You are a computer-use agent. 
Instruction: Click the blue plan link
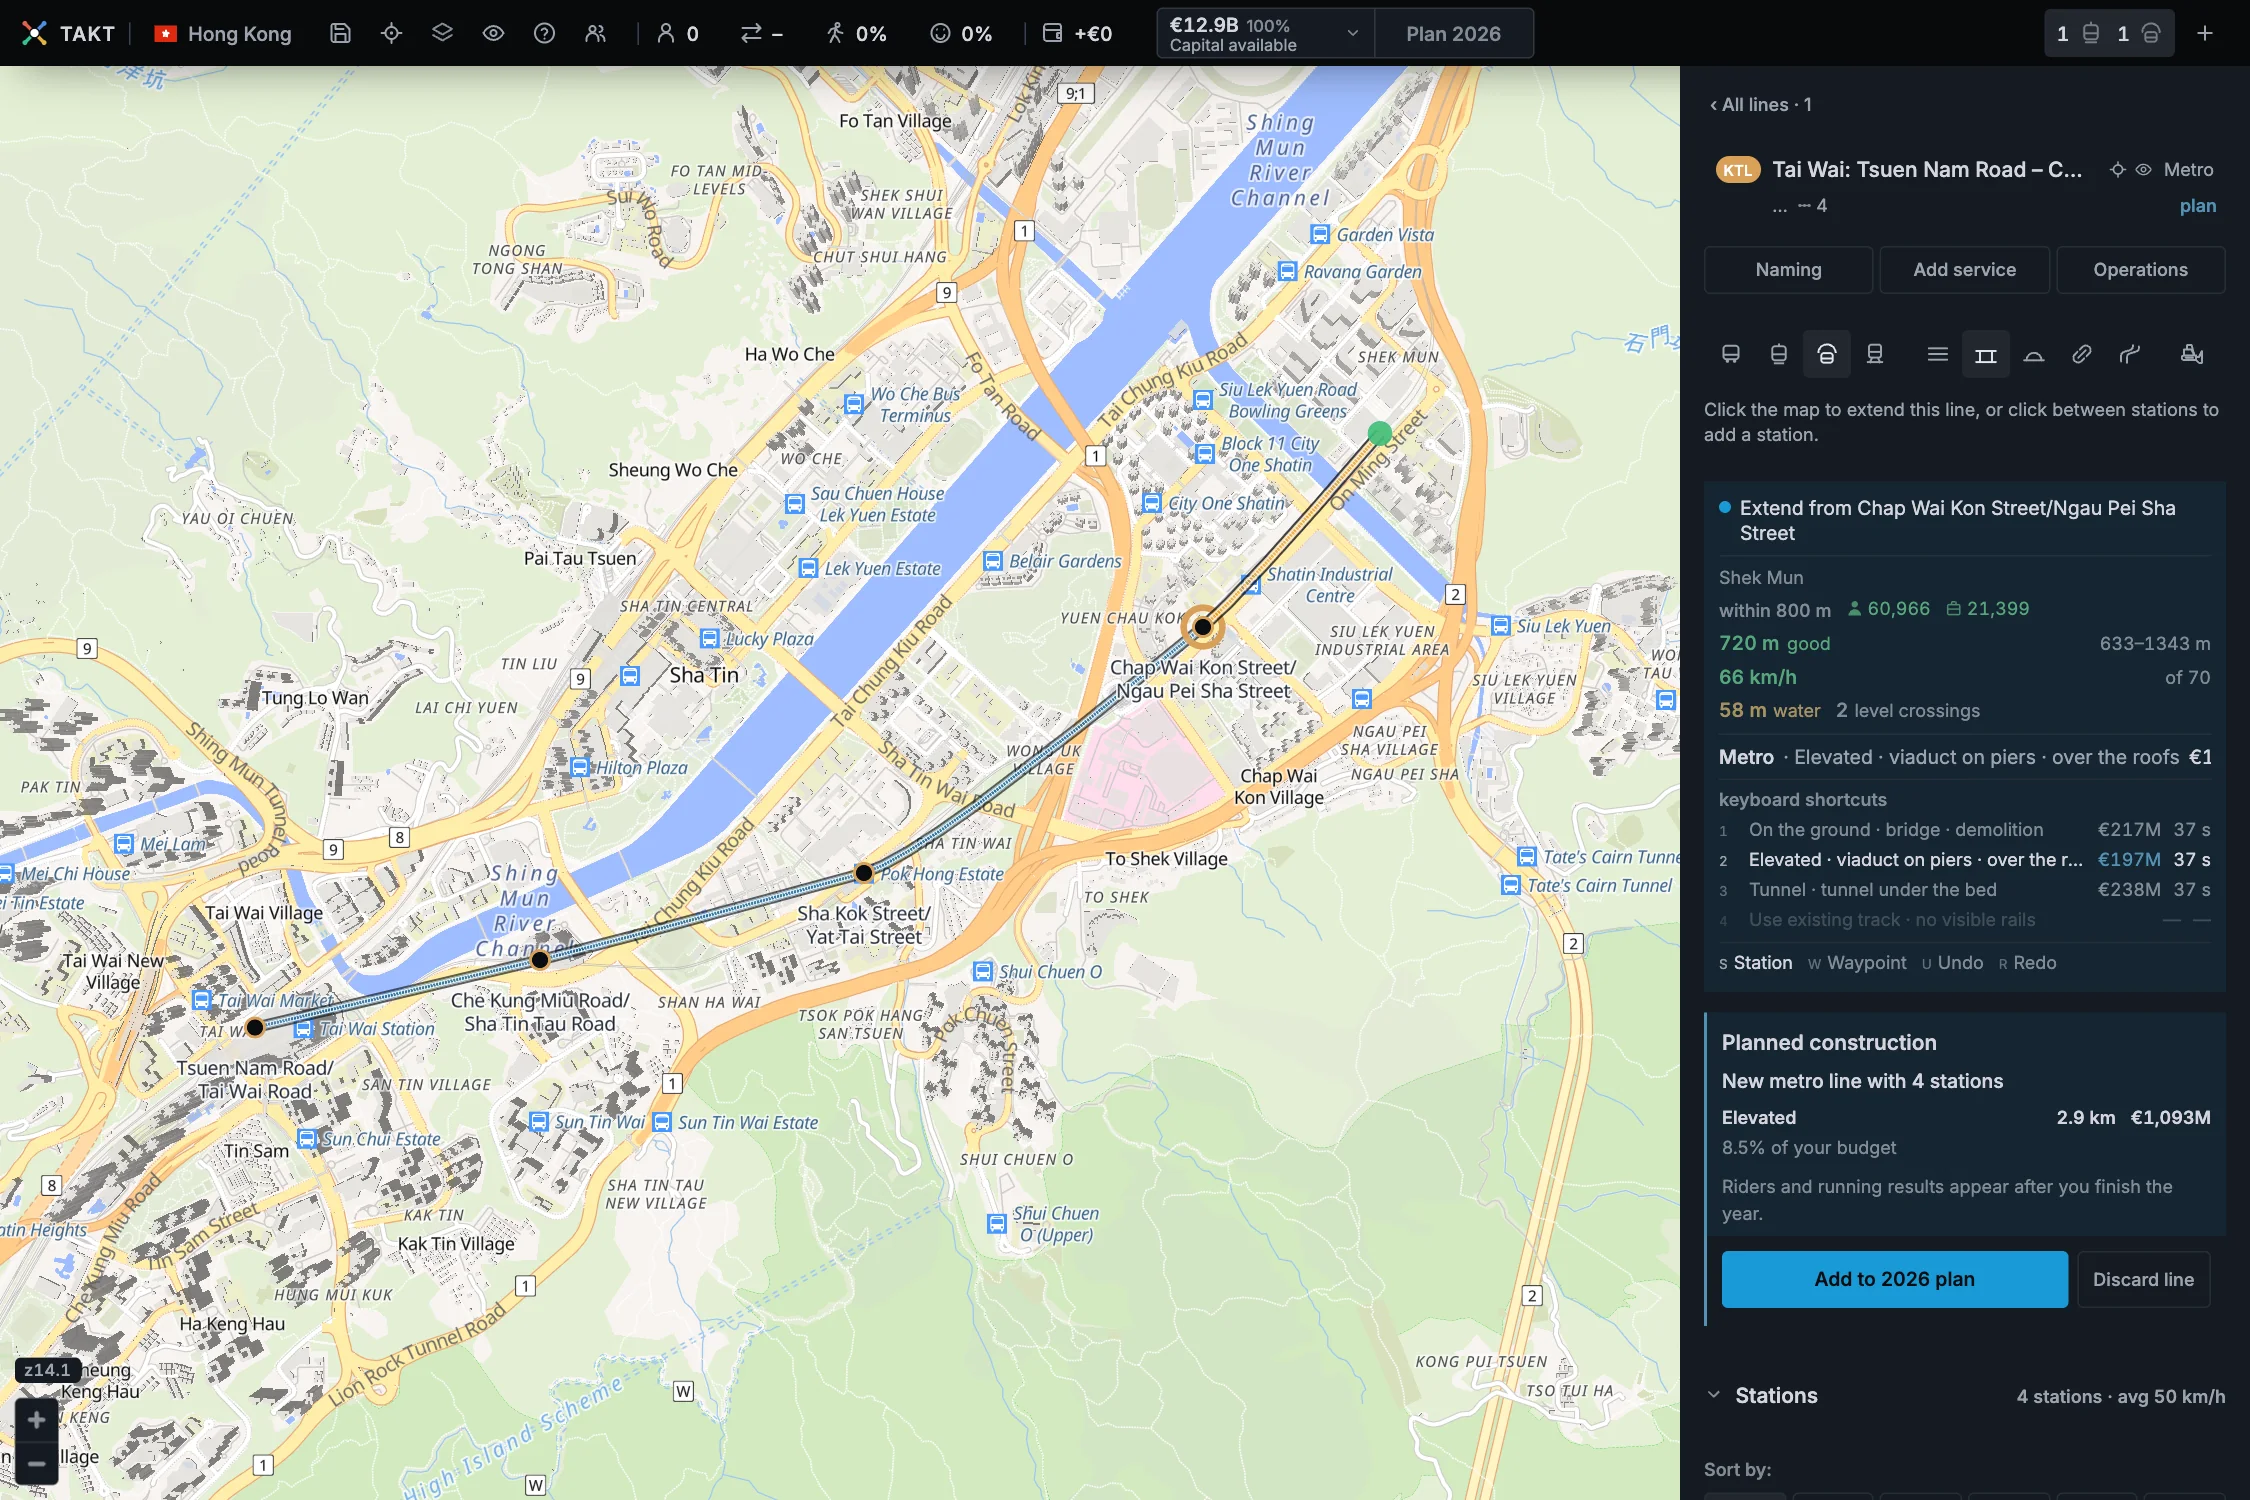tap(2197, 206)
